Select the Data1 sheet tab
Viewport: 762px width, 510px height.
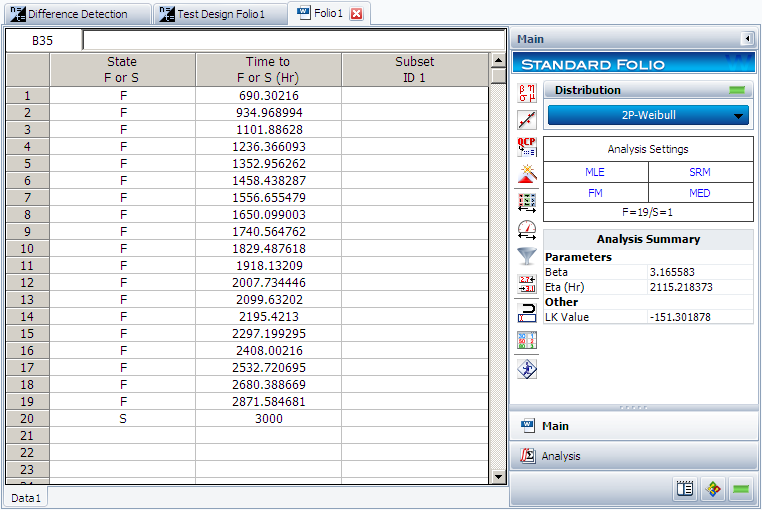click(x=26, y=497)
